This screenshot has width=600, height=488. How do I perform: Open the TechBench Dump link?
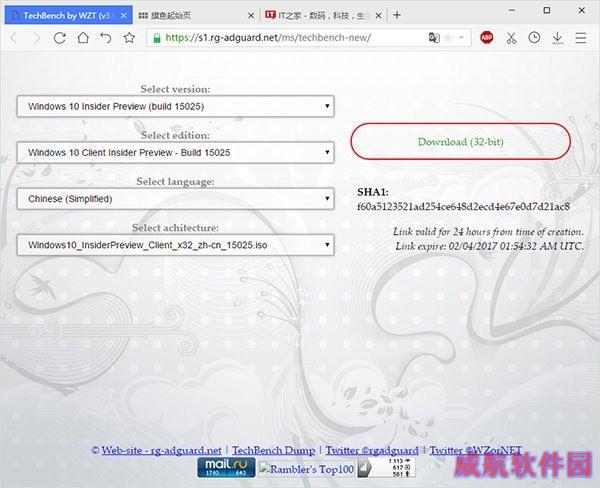(273, 451)
